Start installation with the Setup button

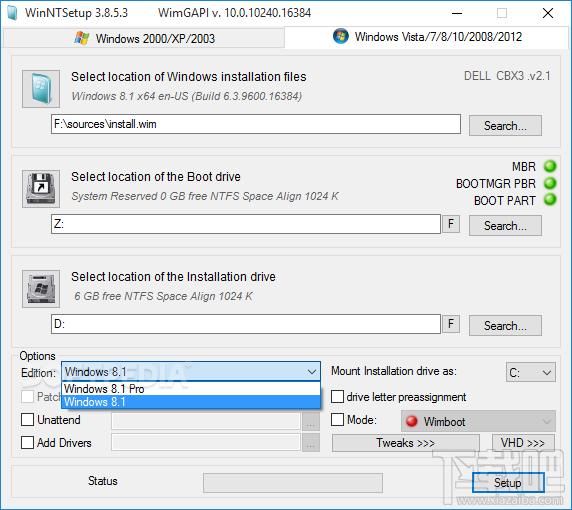coord(508,483)
